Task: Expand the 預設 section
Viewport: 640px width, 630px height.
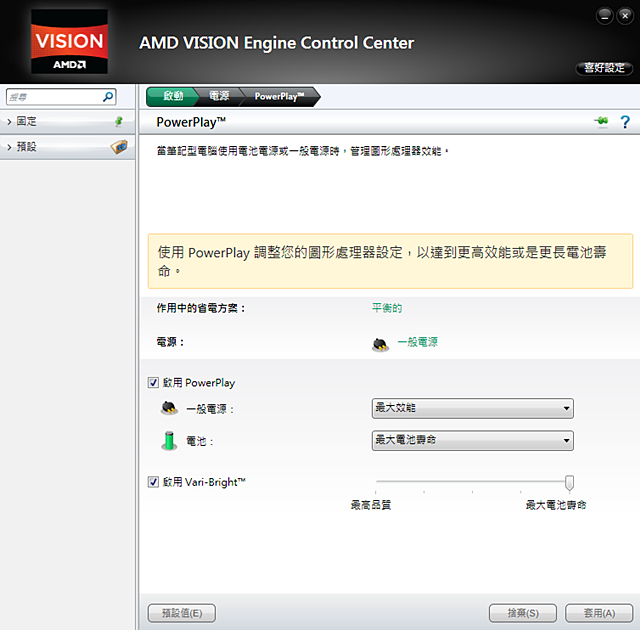Action: click(67, 146)
